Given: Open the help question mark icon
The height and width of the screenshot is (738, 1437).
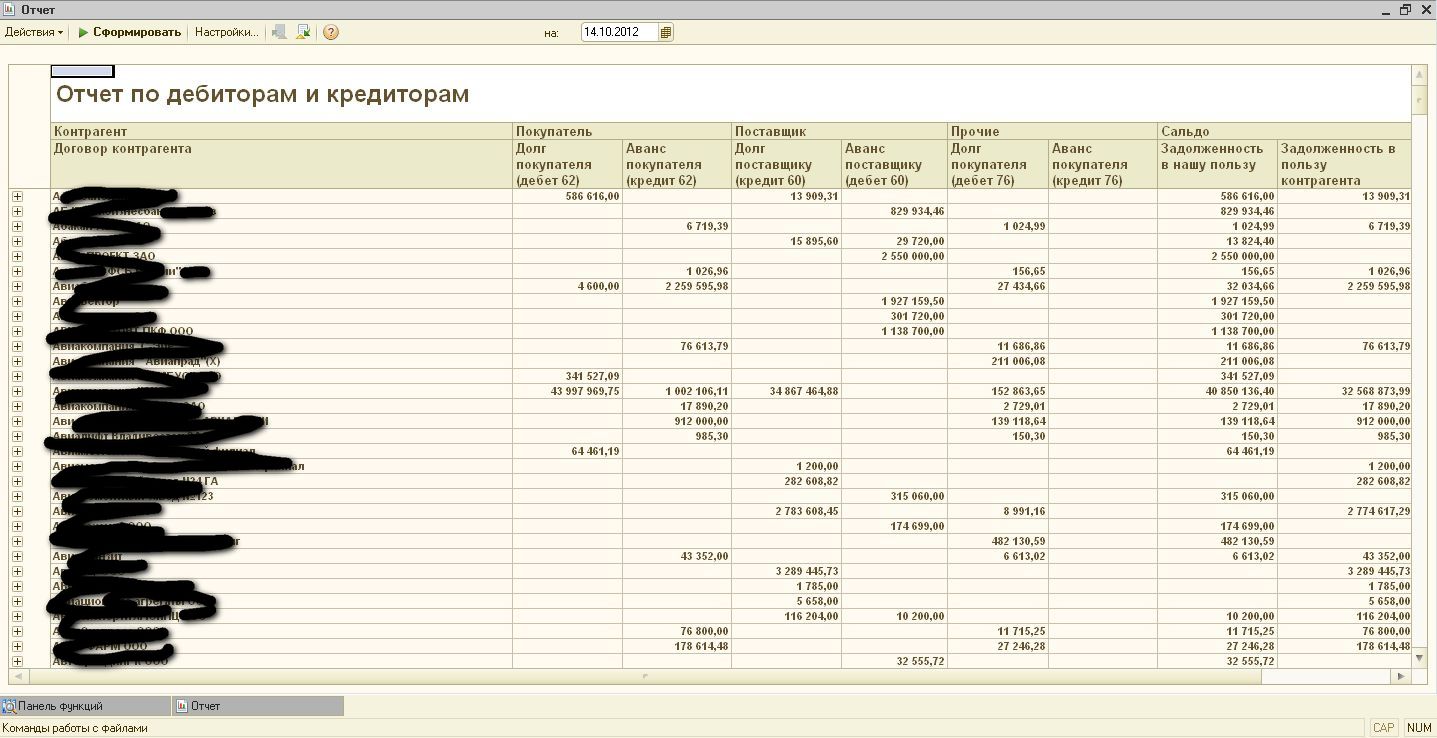Looking at the screenshot, I should click(331, 32).
